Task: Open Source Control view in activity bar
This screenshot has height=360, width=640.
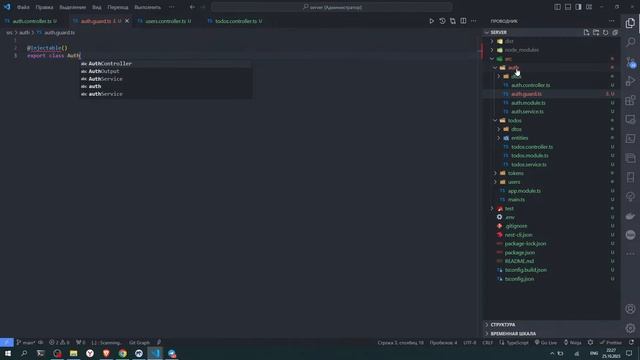Action: [630, 62]
